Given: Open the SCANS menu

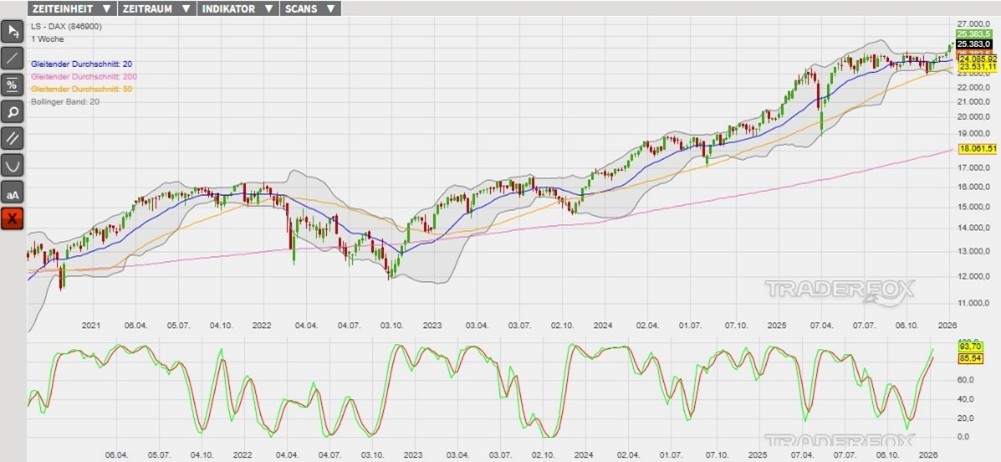Looking at the screenshot, I should [x=310, y=8].
